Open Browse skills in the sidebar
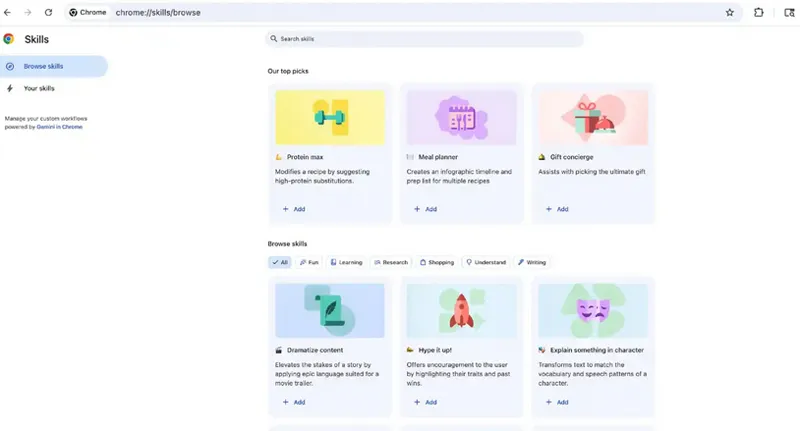Screen dimensions: 800x431 click(54, 66)
